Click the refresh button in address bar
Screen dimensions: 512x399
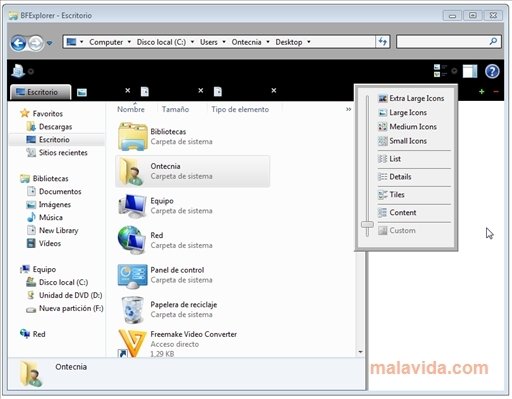[x=383, y=42]
